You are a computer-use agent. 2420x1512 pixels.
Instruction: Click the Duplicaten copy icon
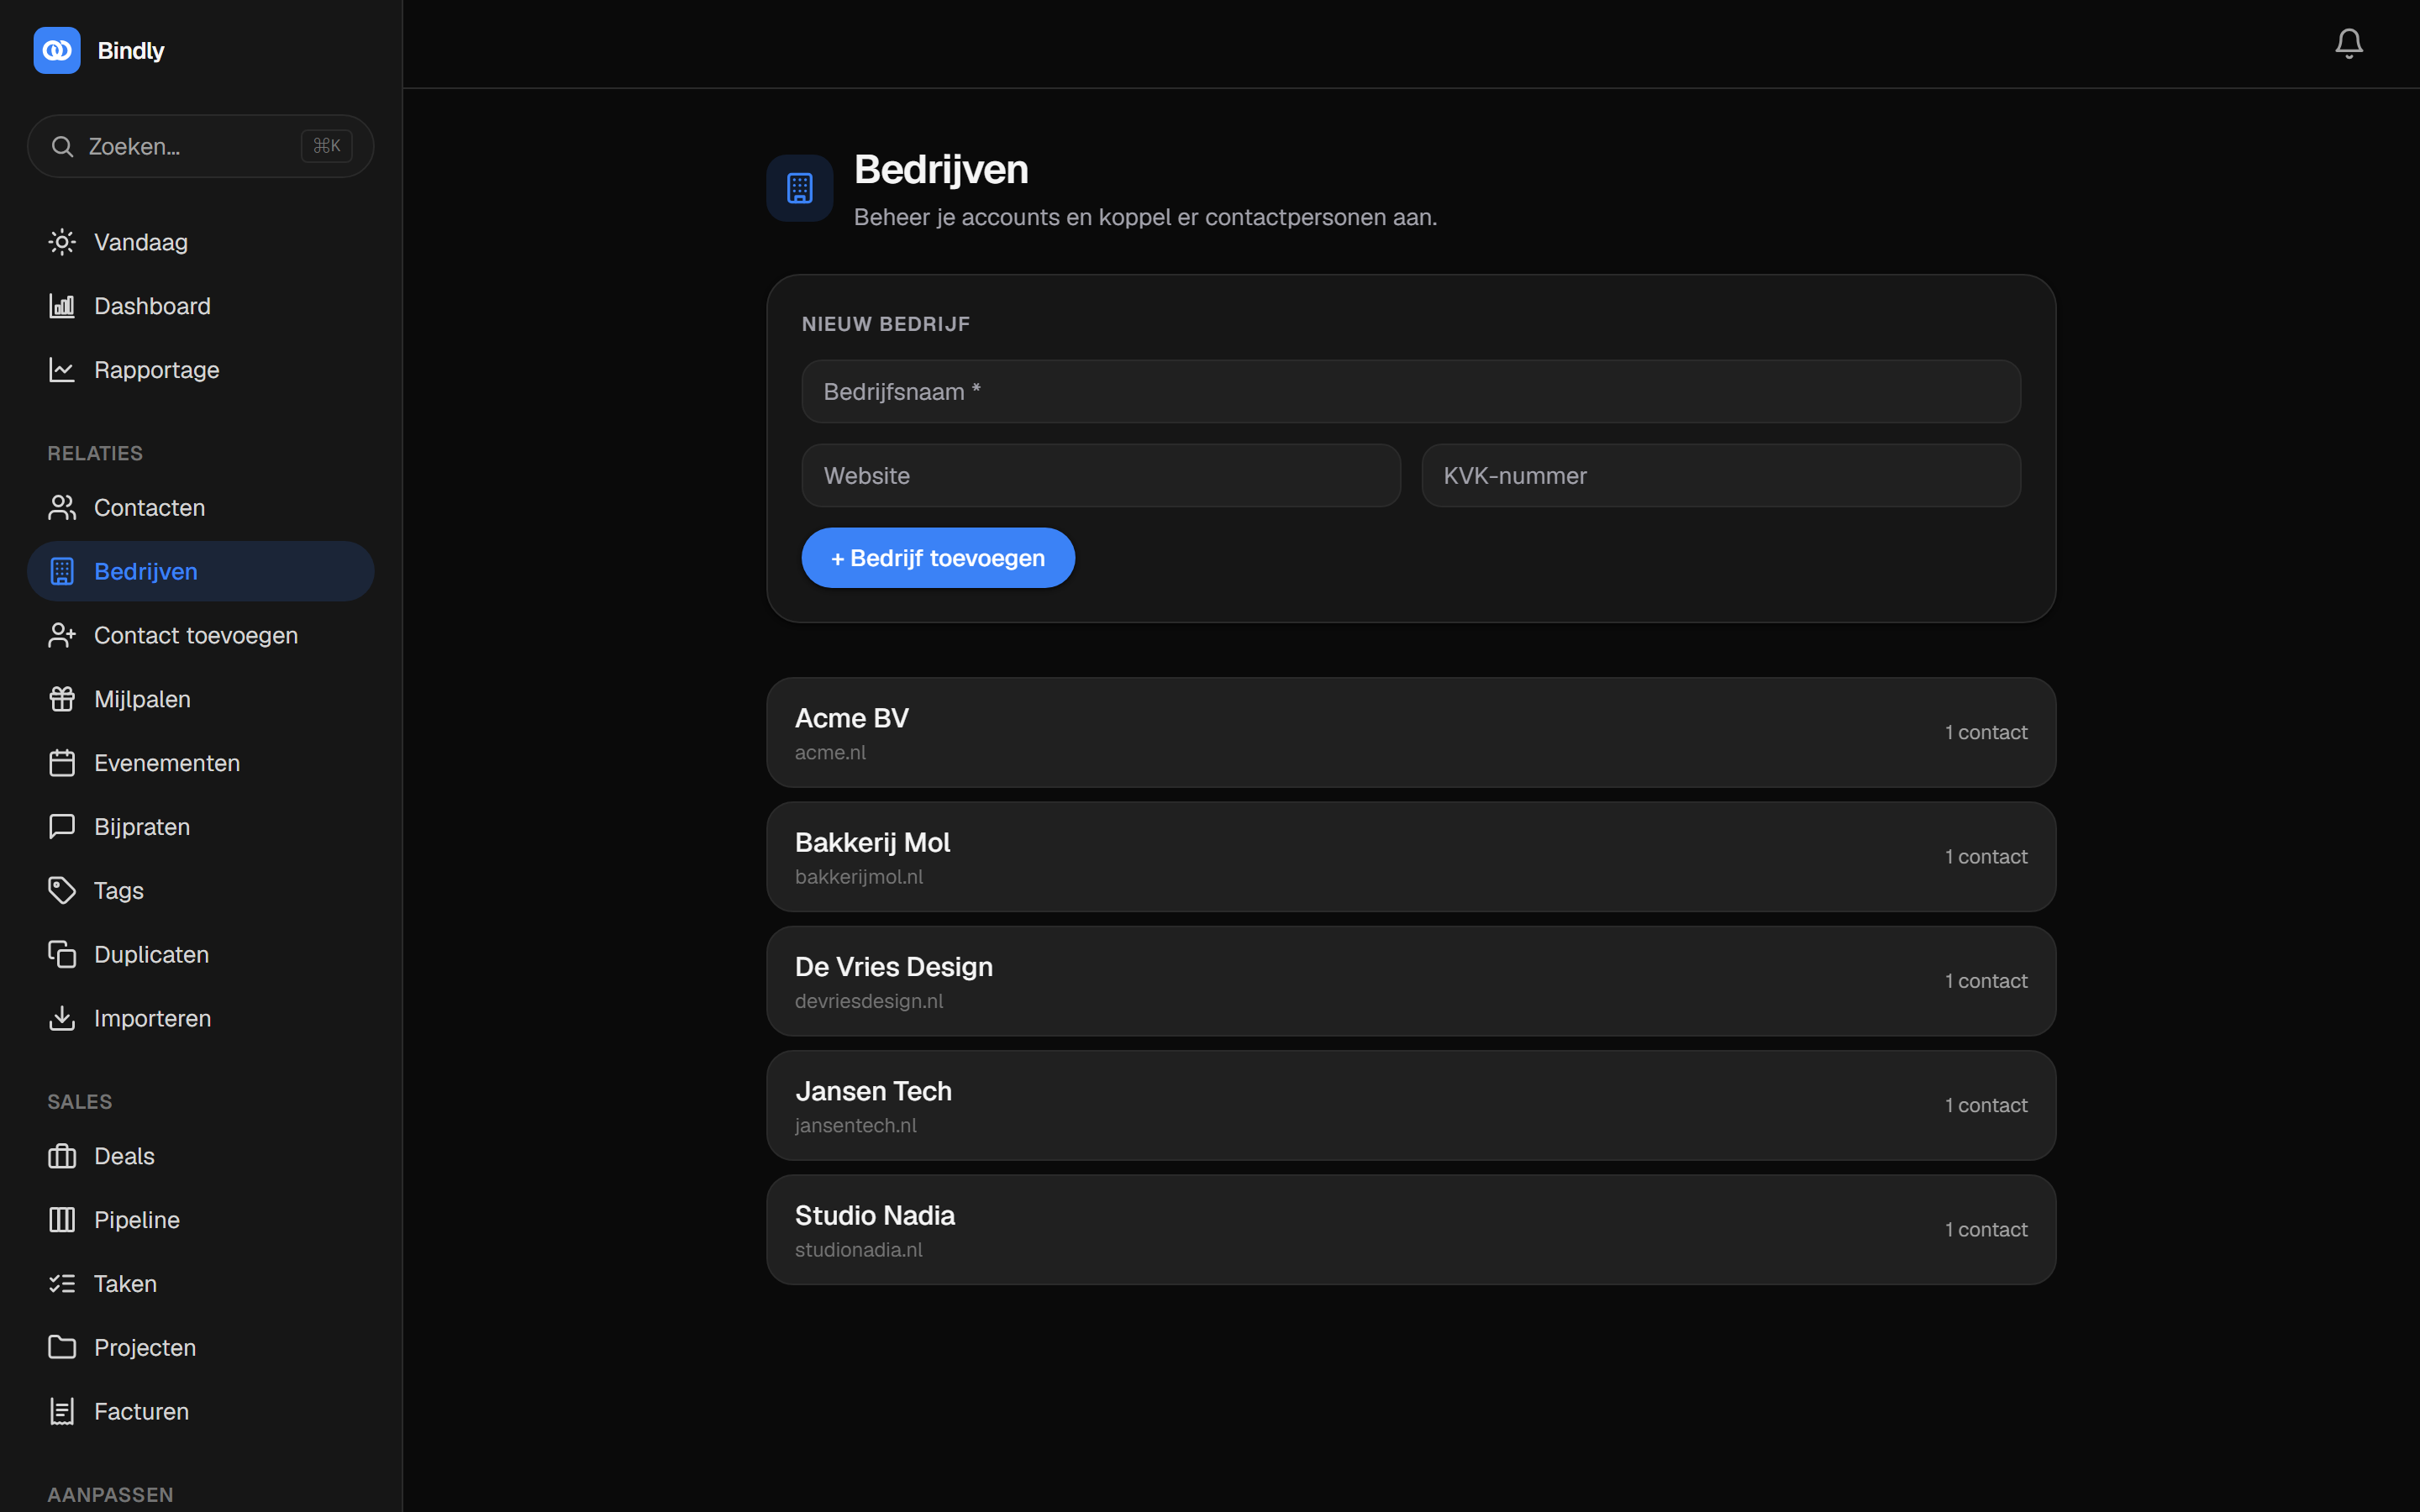tap(62, 954)
